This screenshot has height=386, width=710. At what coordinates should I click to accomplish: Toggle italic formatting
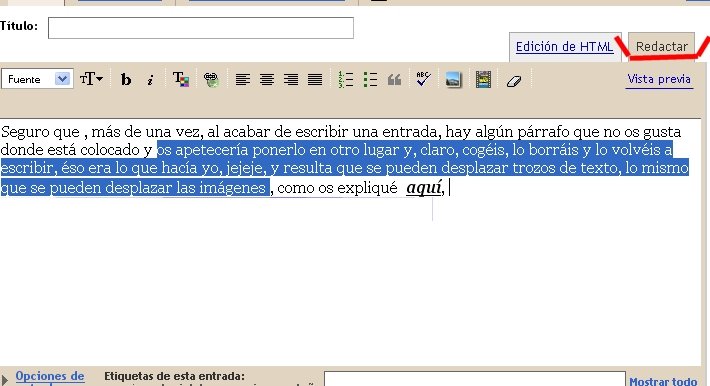click(150, 80)
